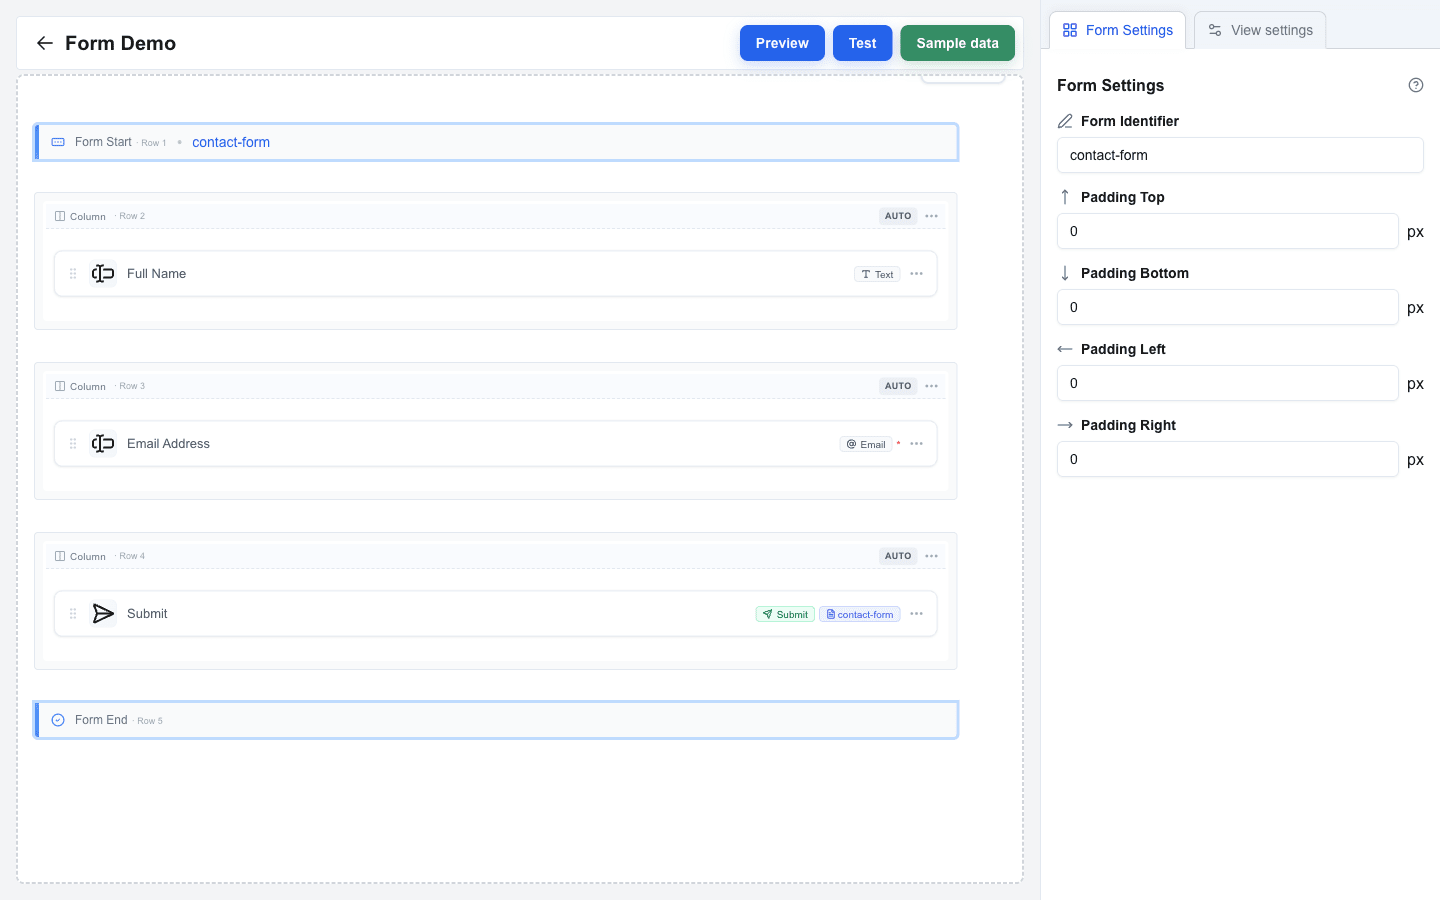Grab the Full Name drag handle
The image size is (1440, 900).
point(73,274)
